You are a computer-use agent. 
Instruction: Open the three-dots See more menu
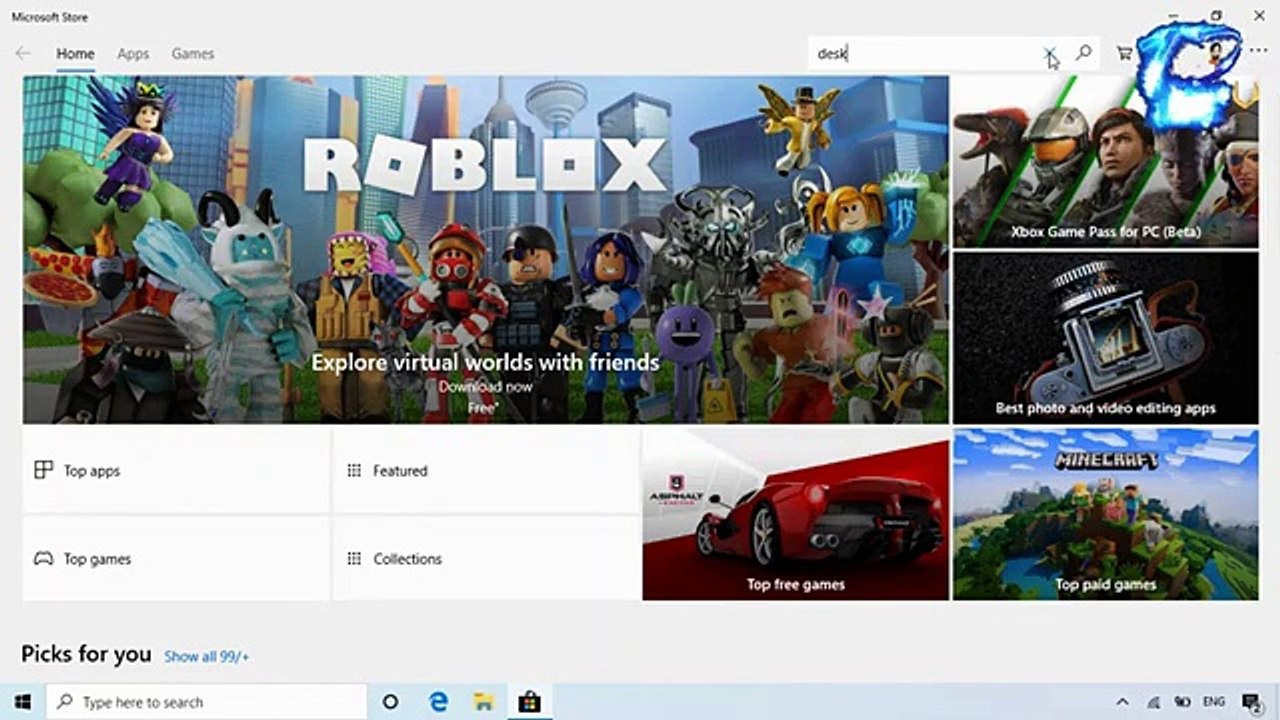(1258, 51)
